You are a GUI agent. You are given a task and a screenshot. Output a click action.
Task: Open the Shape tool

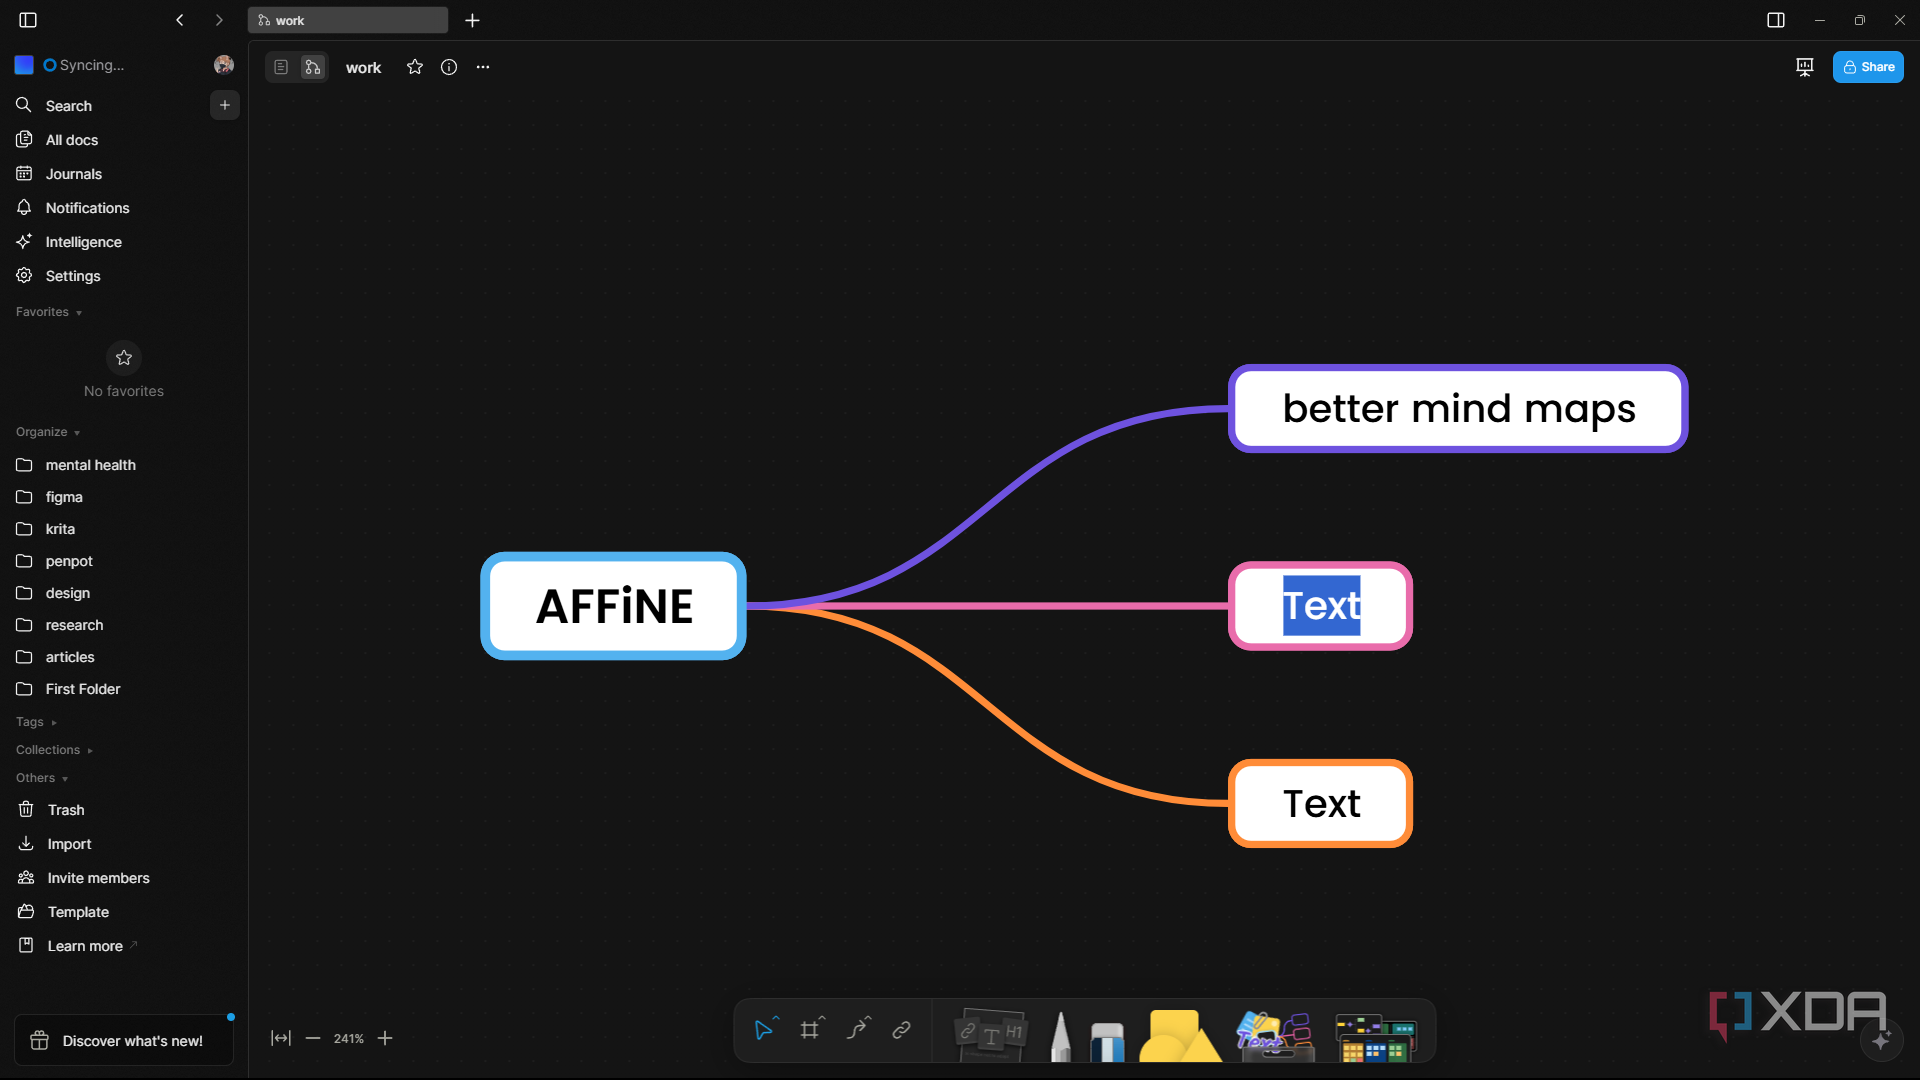click(1180, 1035)
